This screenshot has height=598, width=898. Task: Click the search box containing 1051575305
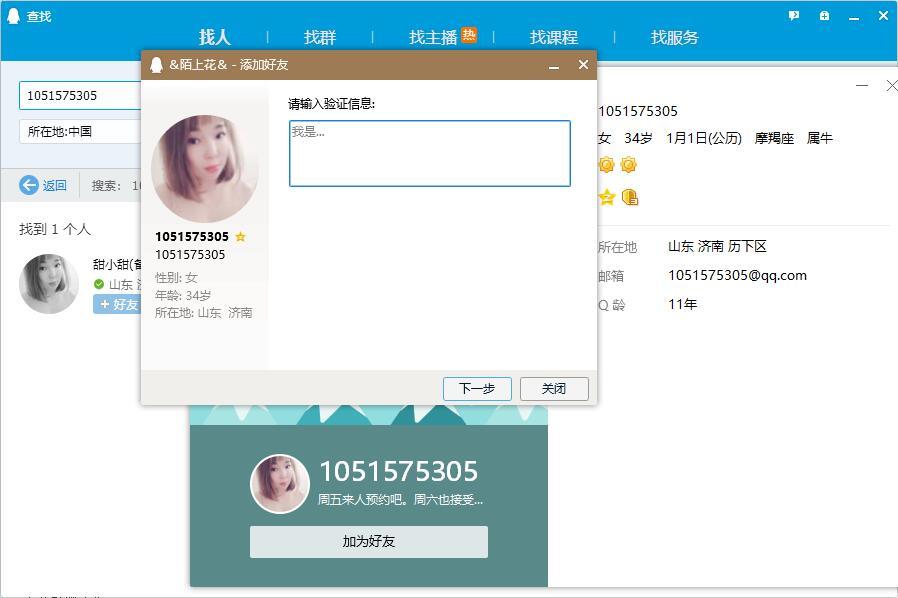tap(80, 95)
